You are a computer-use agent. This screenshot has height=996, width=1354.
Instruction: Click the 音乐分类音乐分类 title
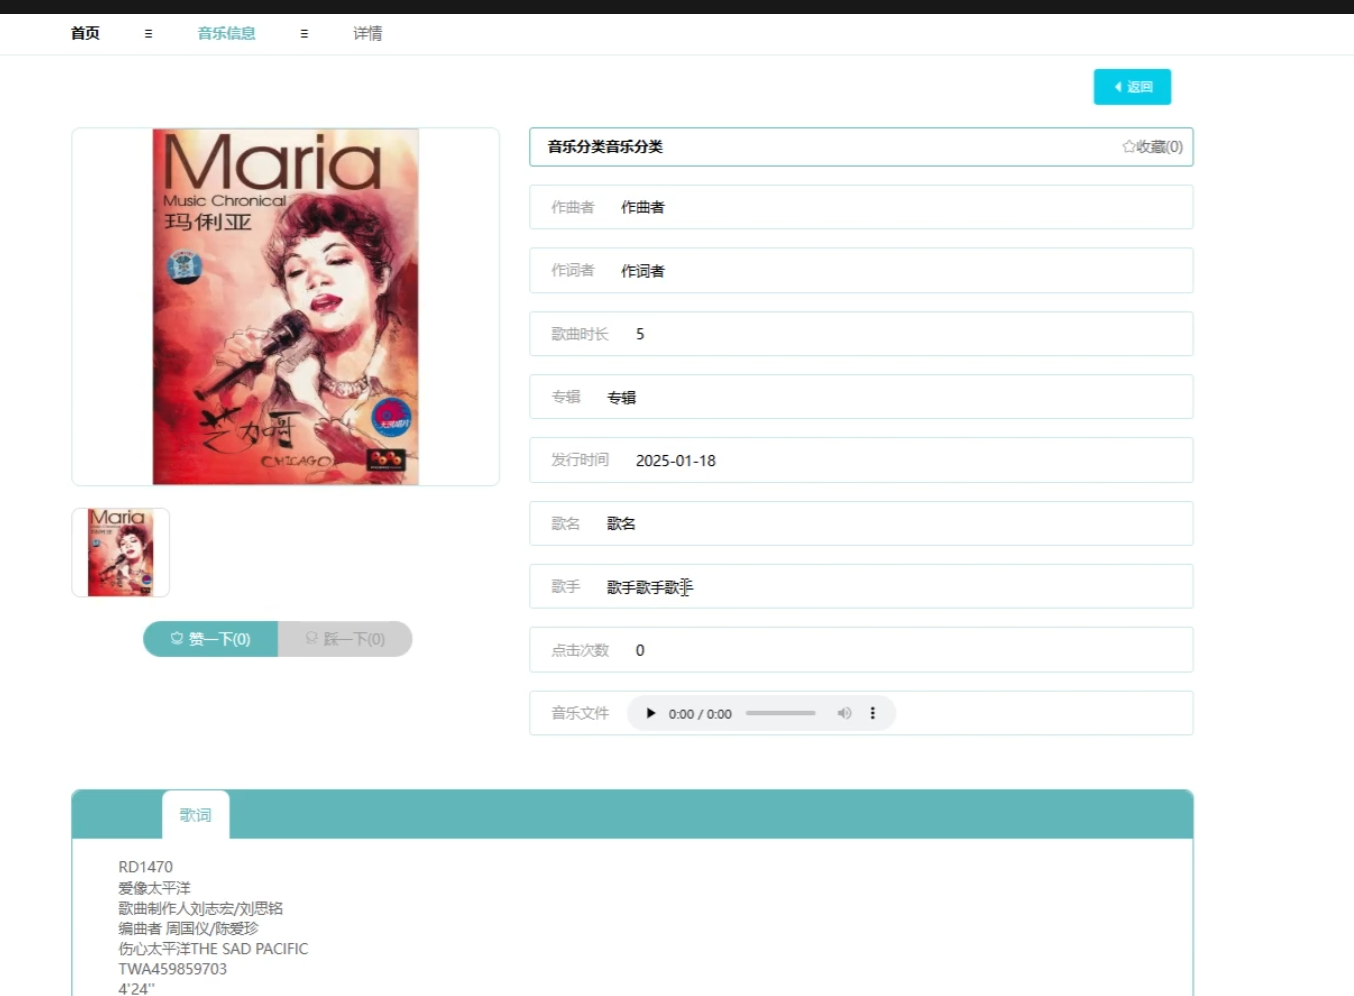pyautogui.click(x=605, y=146)
